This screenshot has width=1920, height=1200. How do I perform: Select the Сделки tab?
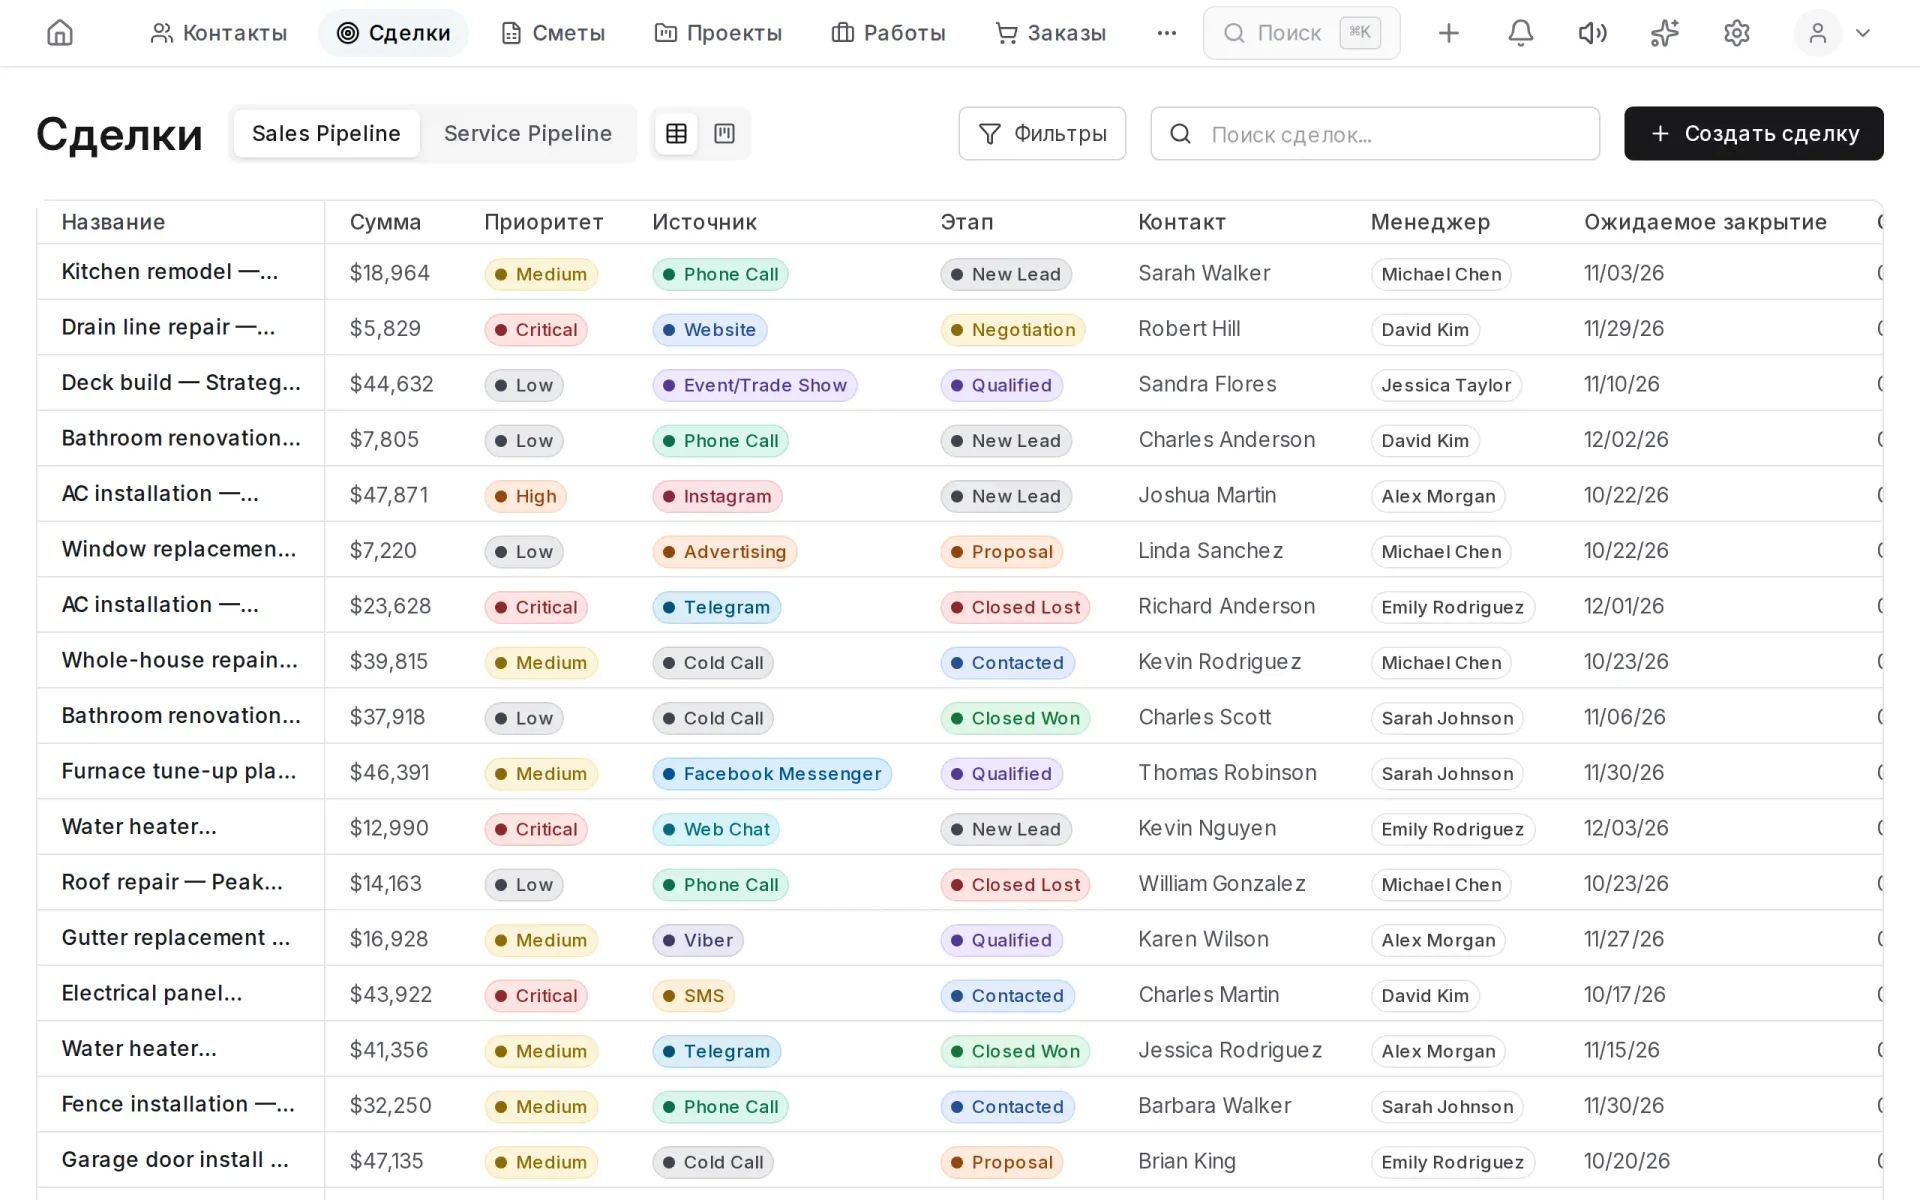(x=393, y=33)
